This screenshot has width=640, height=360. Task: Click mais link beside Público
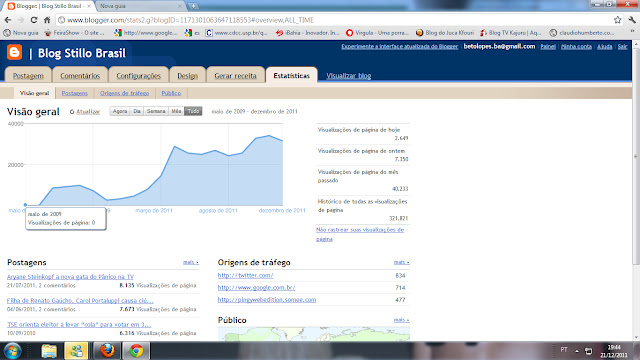tap(401, 320)
